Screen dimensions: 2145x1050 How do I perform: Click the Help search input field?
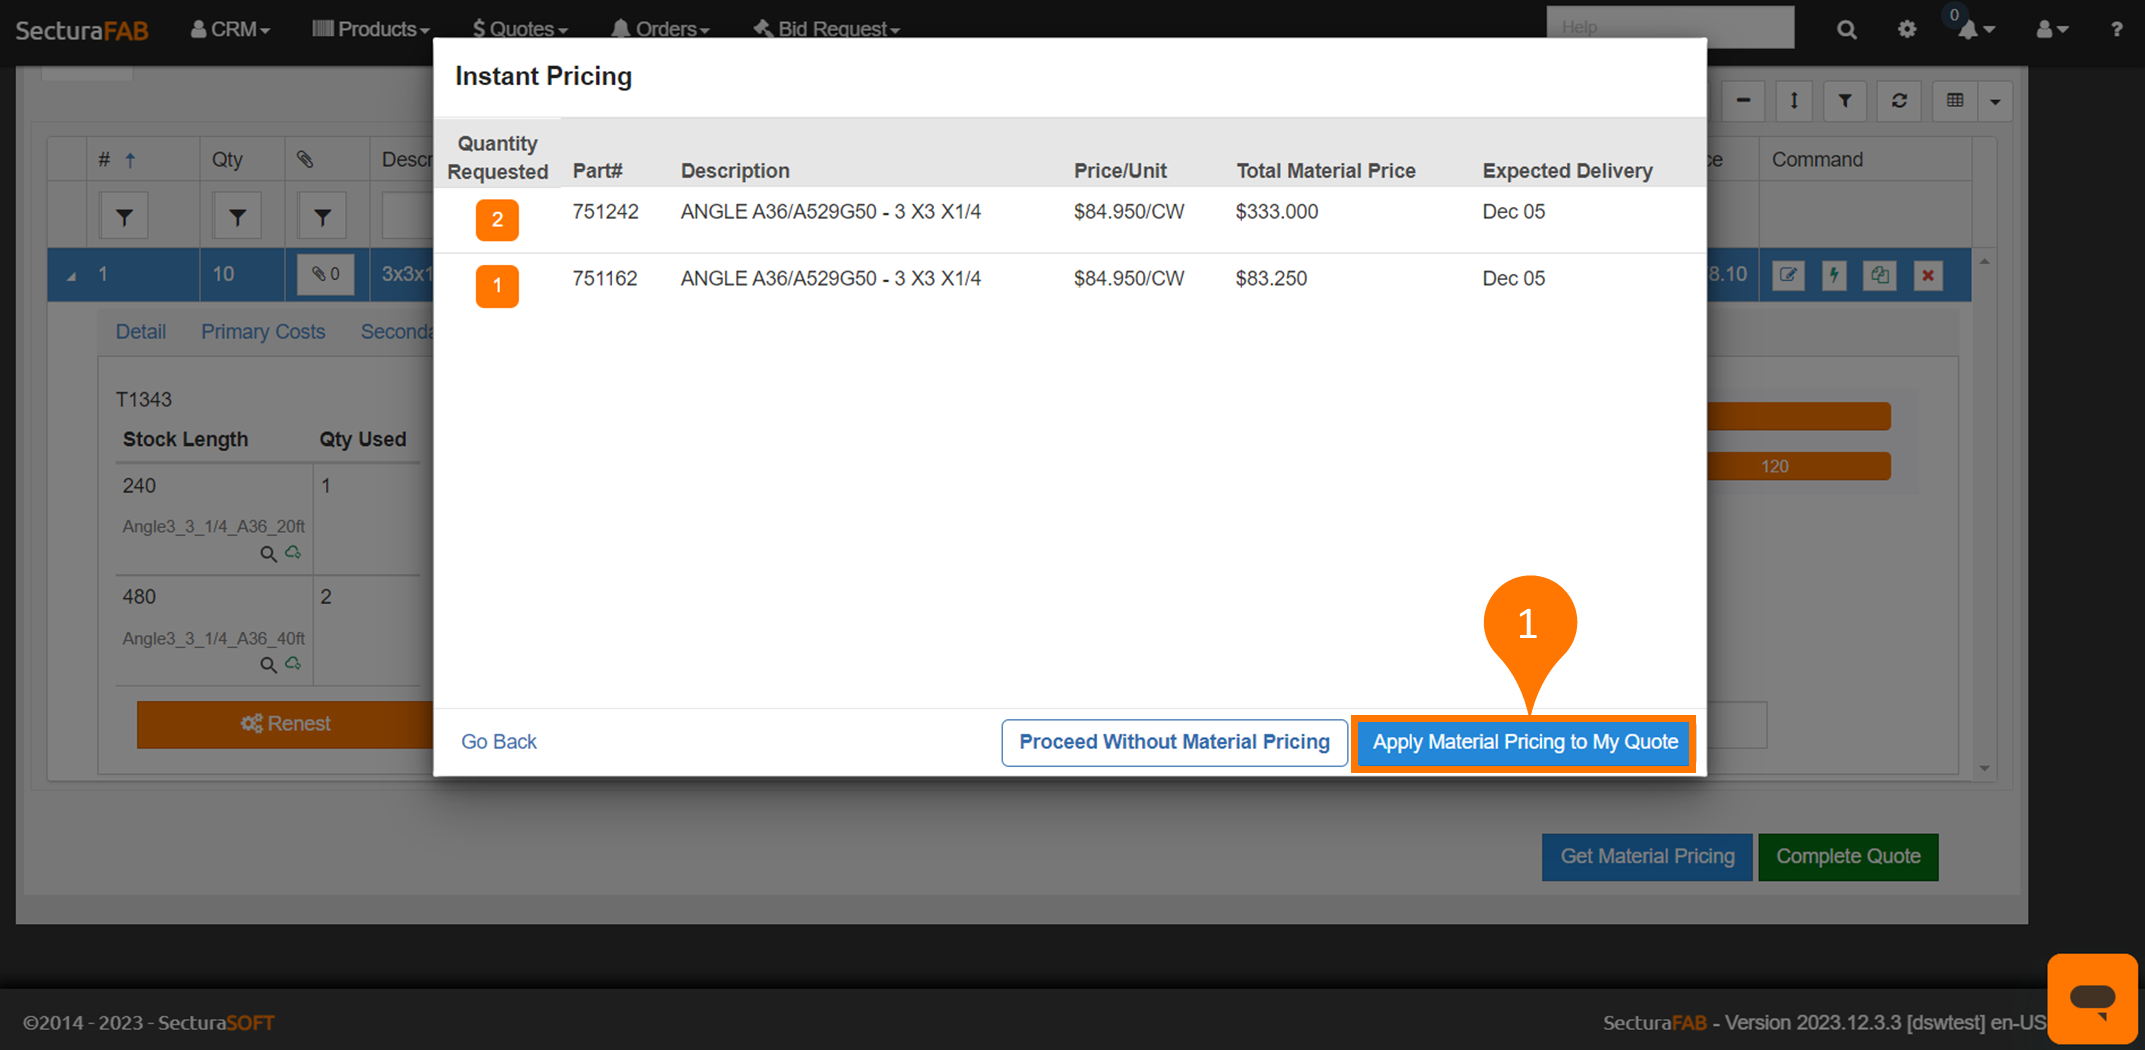tap(1669, 27)
